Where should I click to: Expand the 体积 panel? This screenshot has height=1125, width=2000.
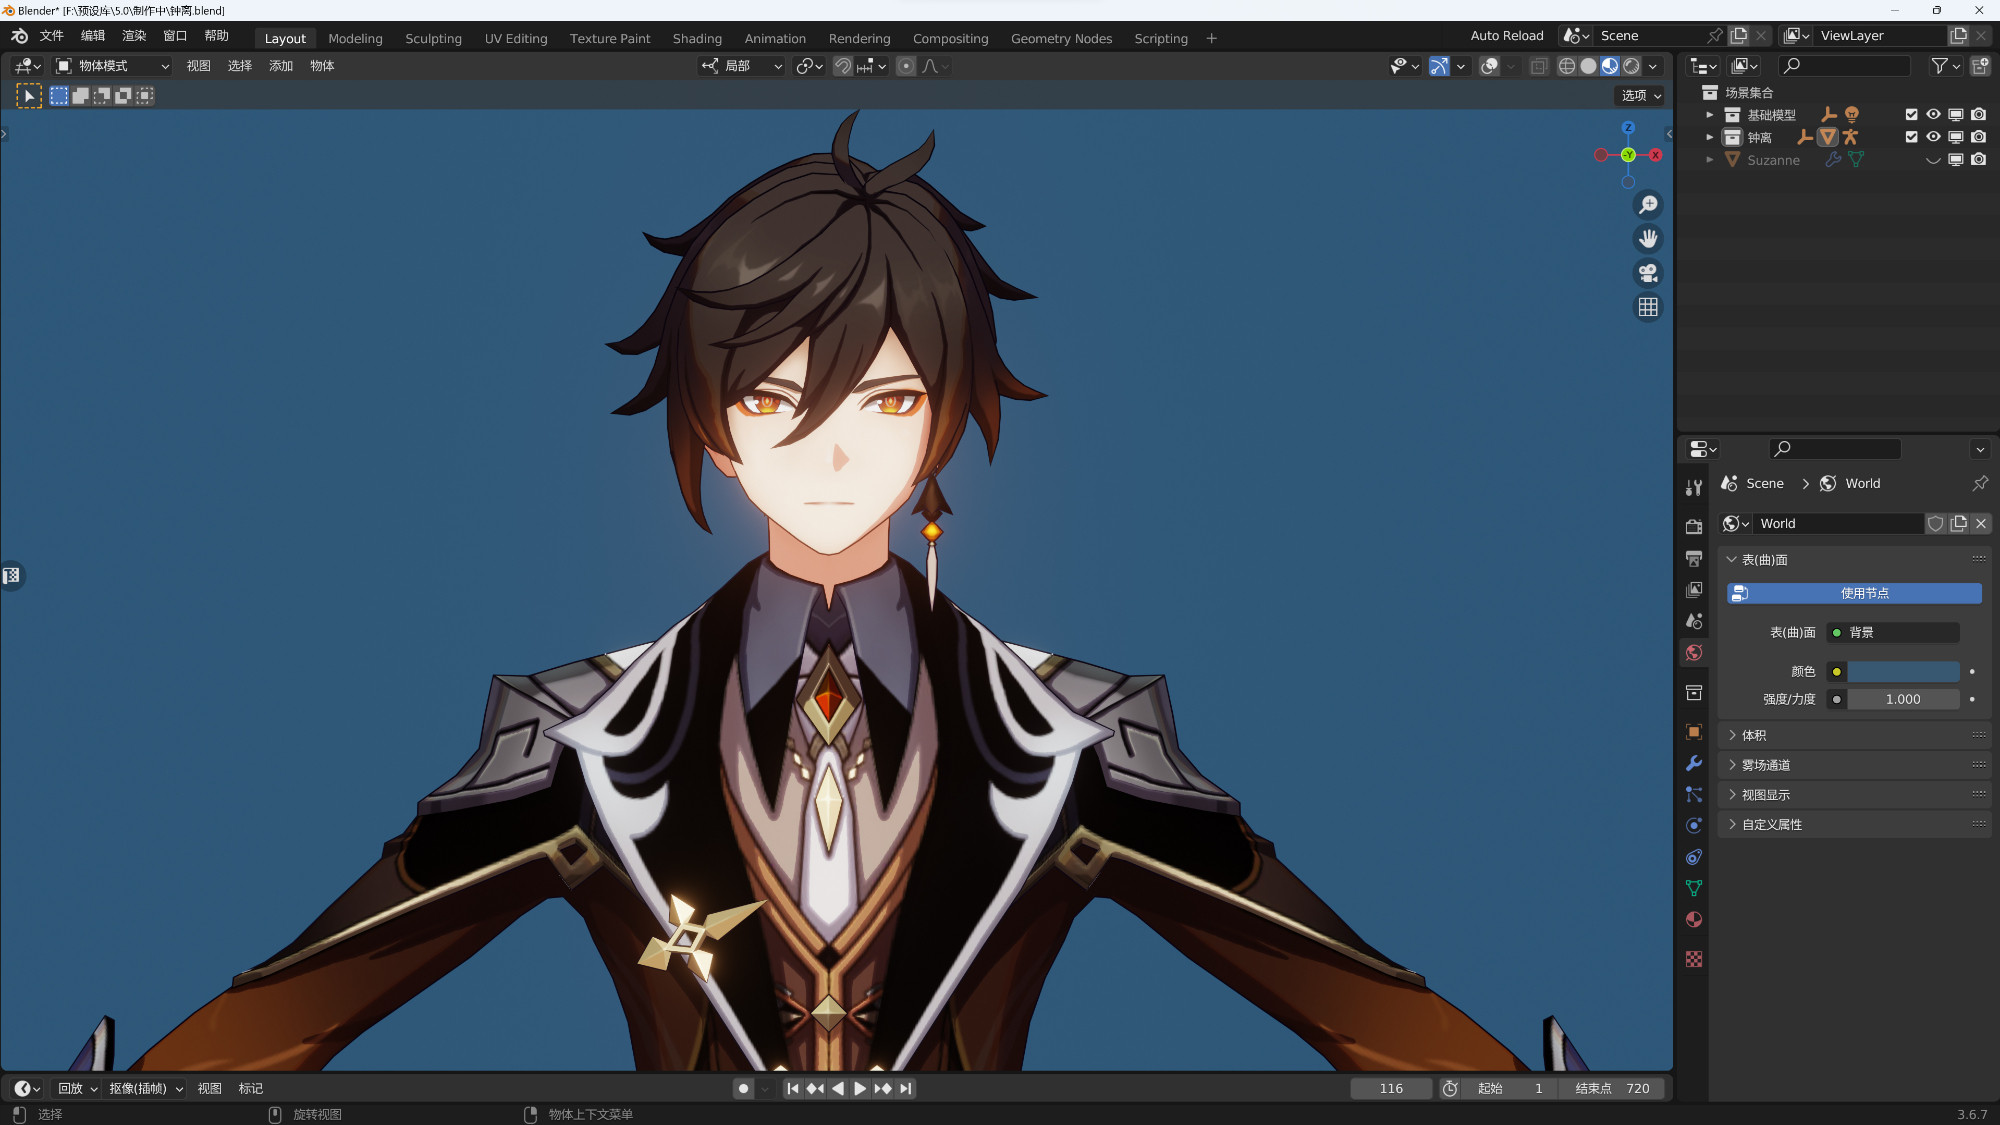tap(1754, 735)
